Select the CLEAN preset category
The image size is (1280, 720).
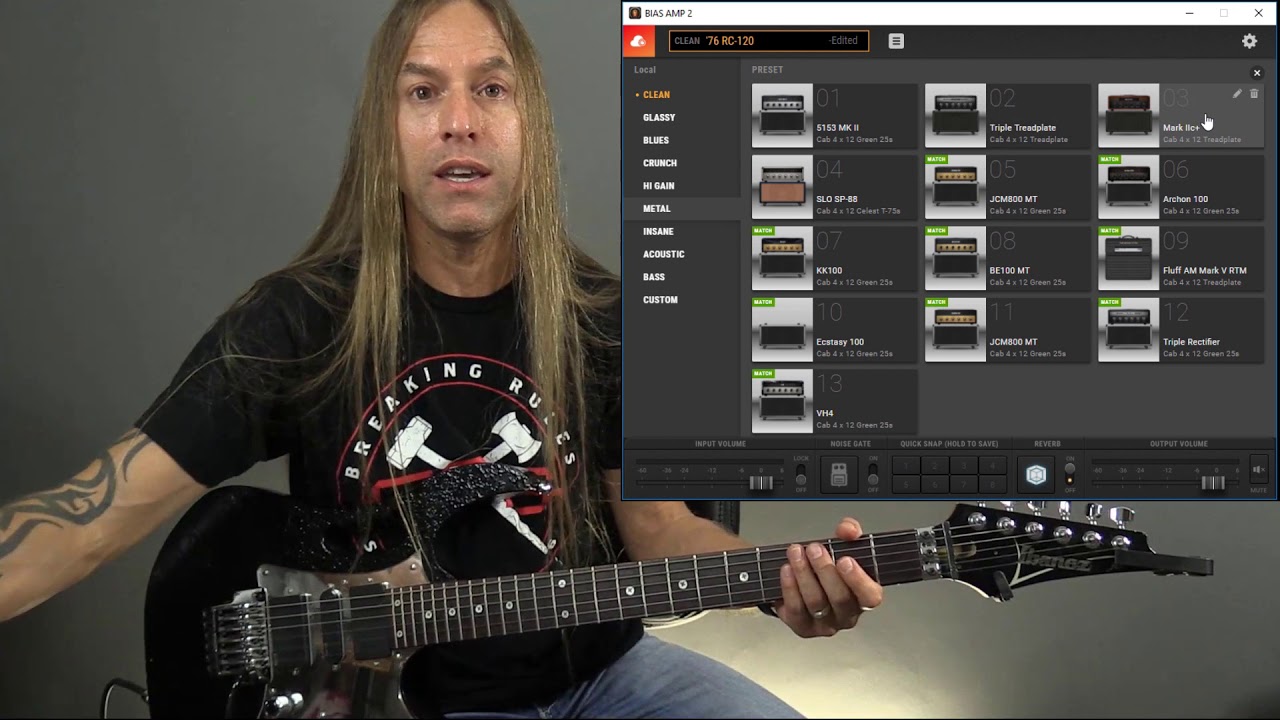656,95
